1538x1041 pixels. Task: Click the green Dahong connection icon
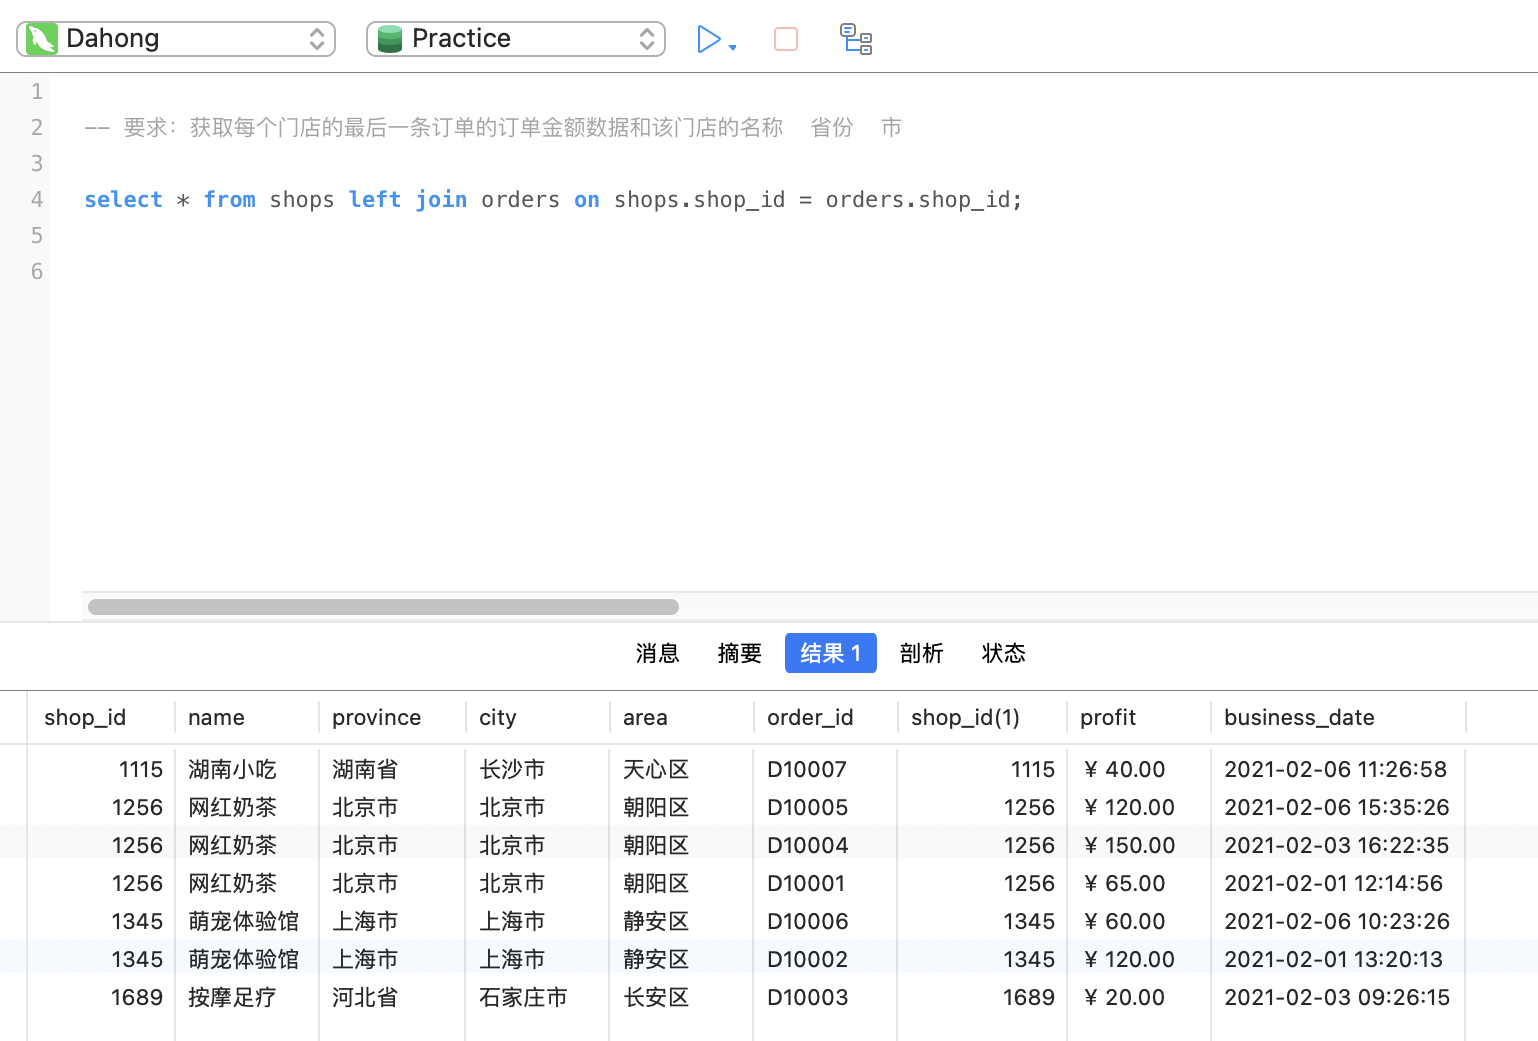[41, 39]
